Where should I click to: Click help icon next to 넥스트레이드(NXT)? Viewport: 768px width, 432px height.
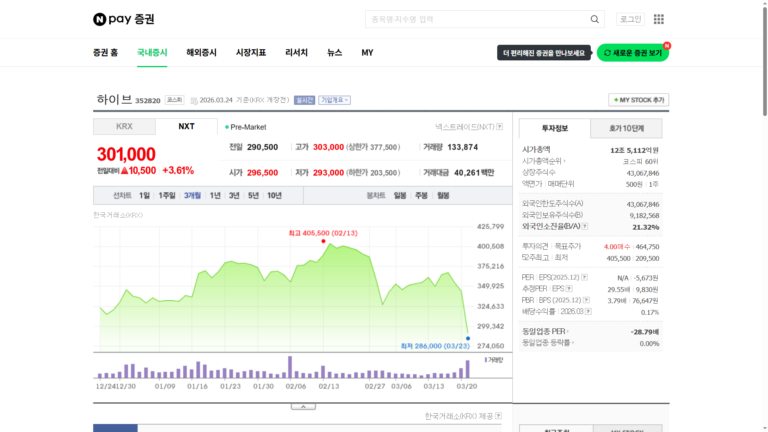(500, 127)
